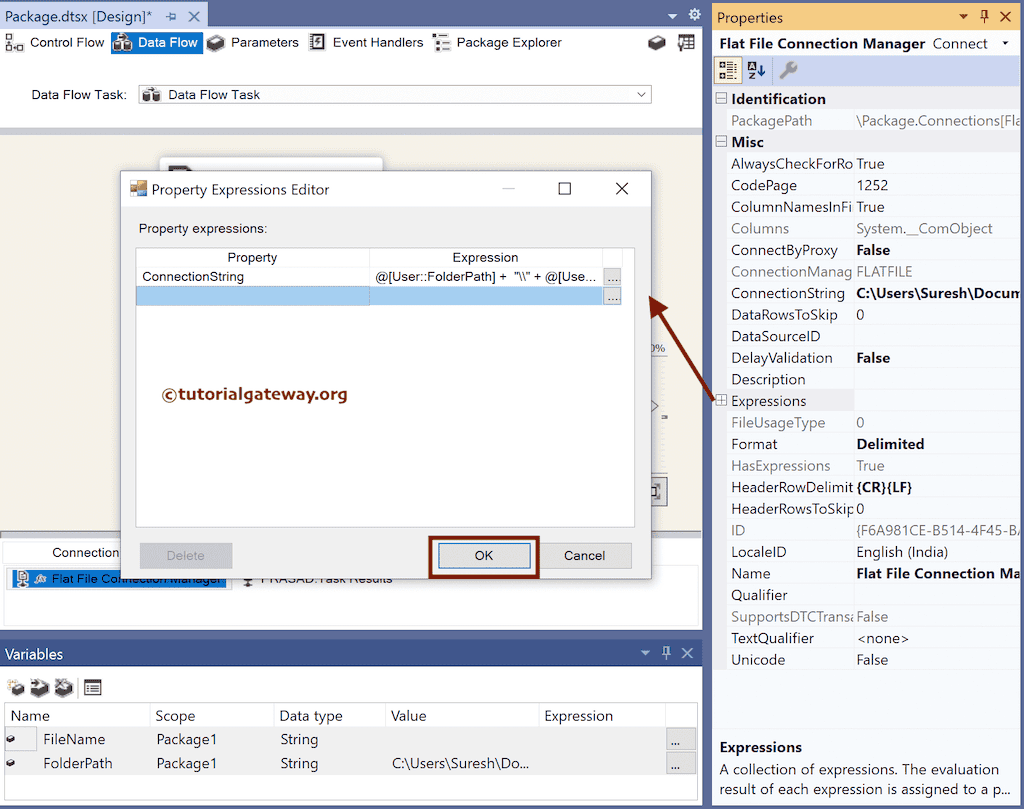Click the Delete Variable icon

pos(63,687)
